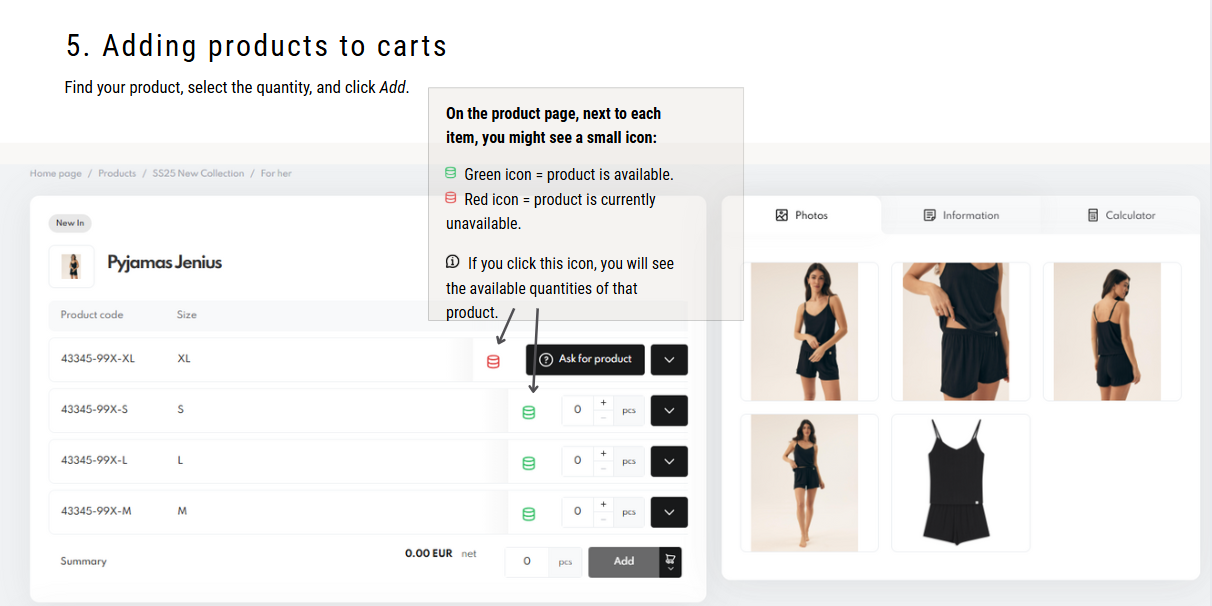Open stock quantities for size M

[x=529, y=514]
